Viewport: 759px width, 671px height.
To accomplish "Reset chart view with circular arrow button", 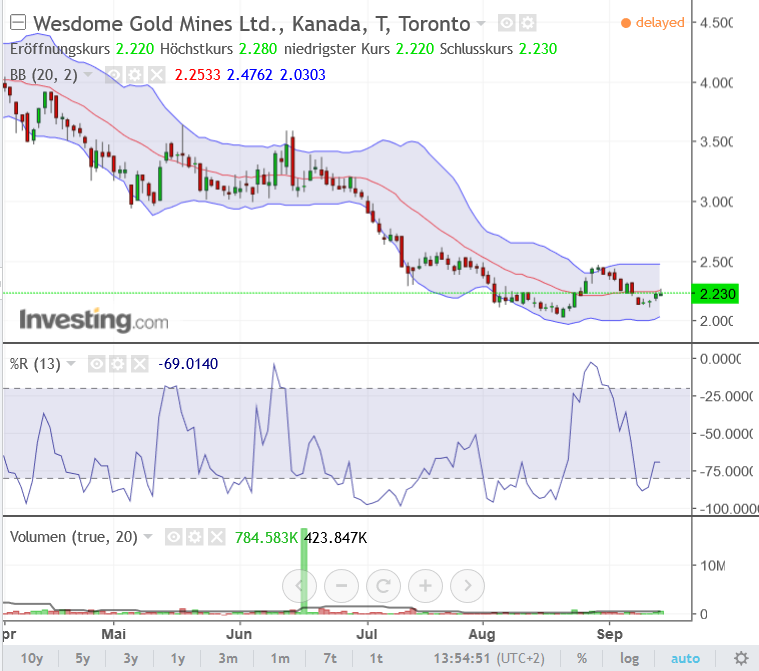I will [x=383, y=586].
